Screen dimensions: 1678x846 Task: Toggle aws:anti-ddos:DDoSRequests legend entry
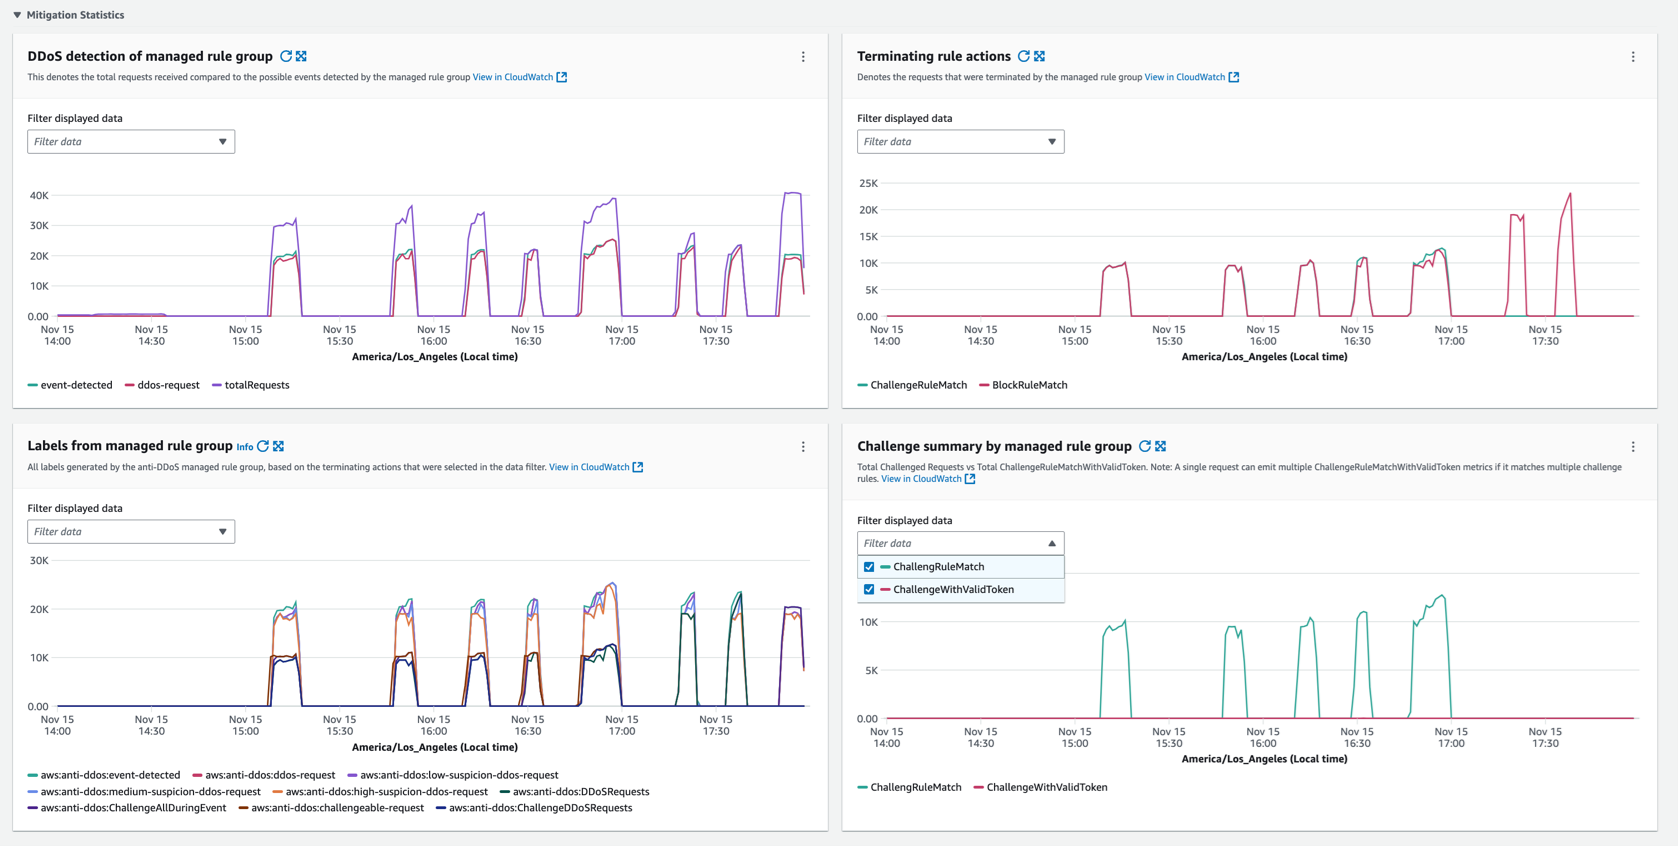(575, 792)
